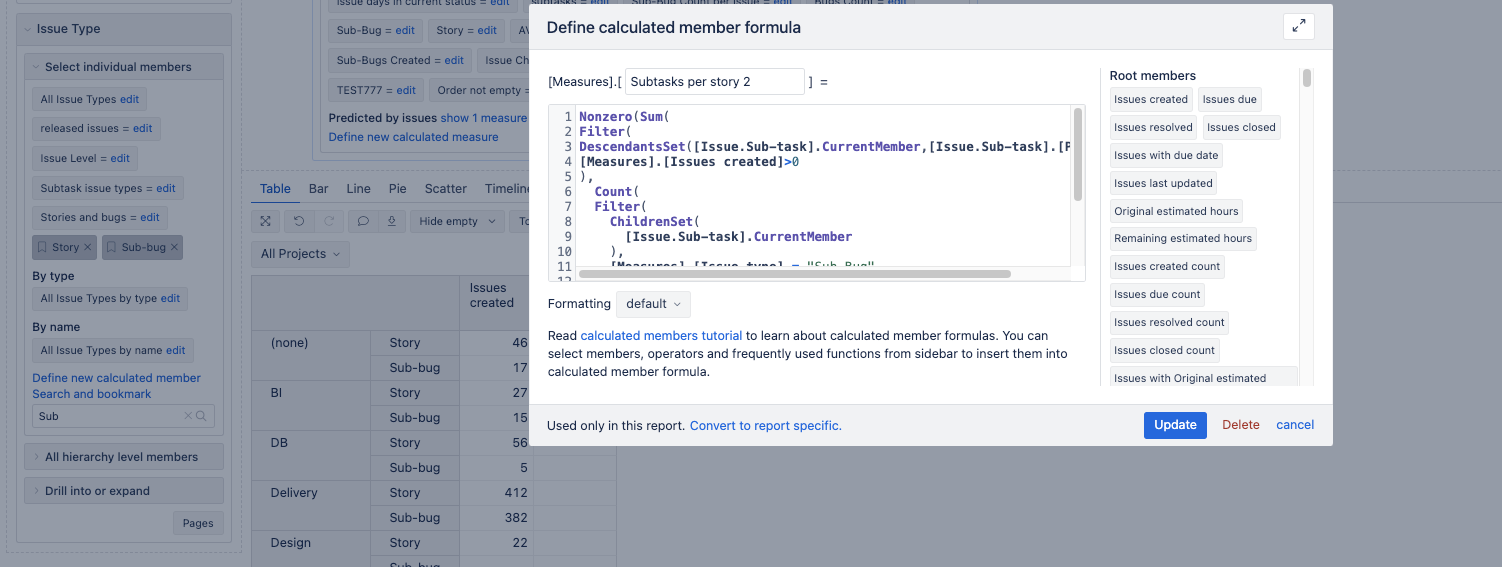Screen dimensions: 1502x567
Task: Collapse Select individual members section
Action: tap(36, 67)
